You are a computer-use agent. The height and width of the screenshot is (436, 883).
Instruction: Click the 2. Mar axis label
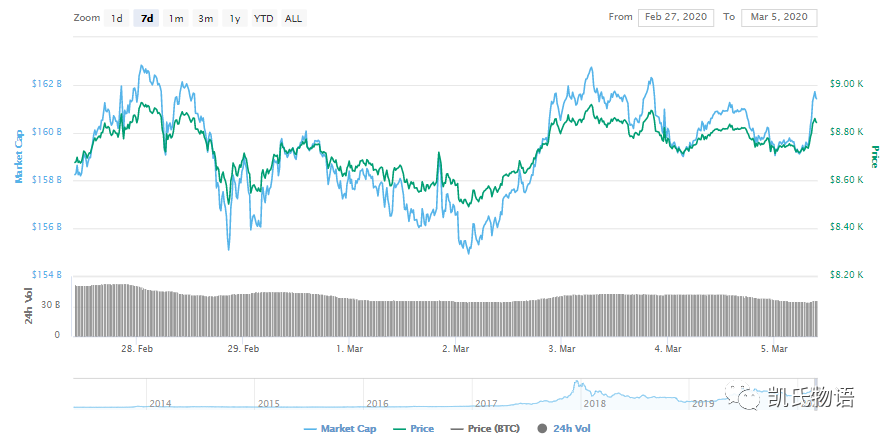coord(456,349)
